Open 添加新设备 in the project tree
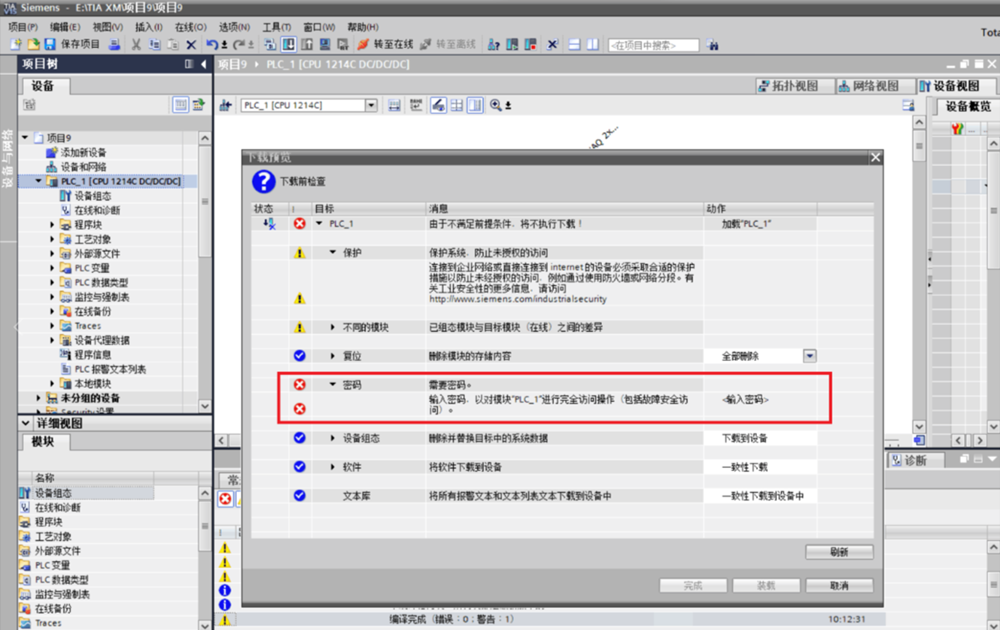The width and height of the screenshot is (1000, 630). click(82, 153)
